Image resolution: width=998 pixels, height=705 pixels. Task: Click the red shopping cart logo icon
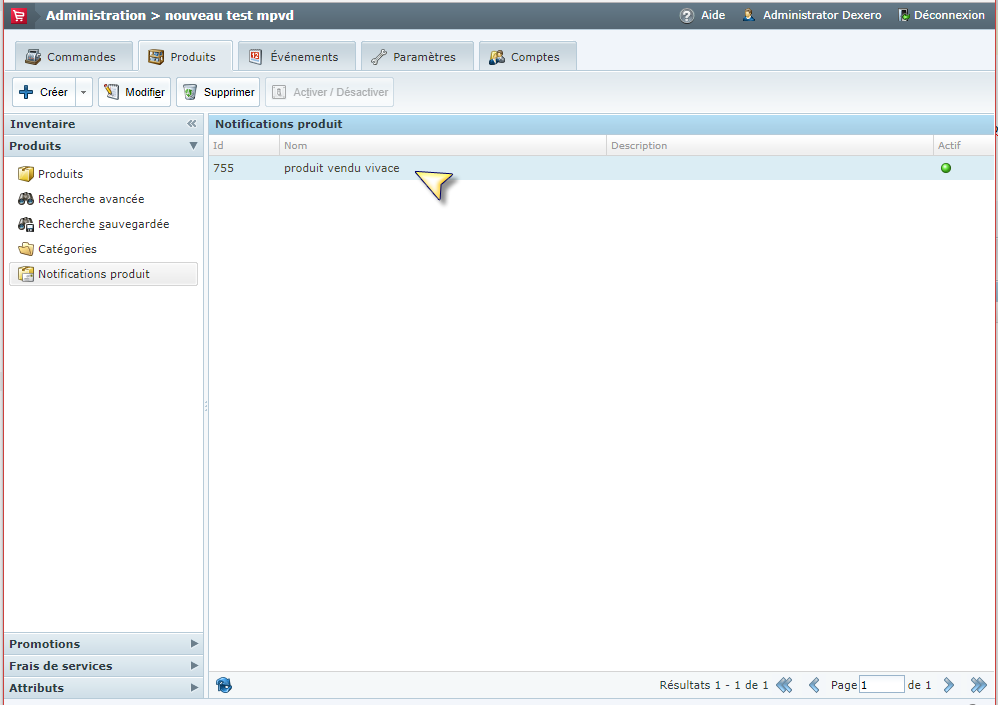tap(19, 15)
